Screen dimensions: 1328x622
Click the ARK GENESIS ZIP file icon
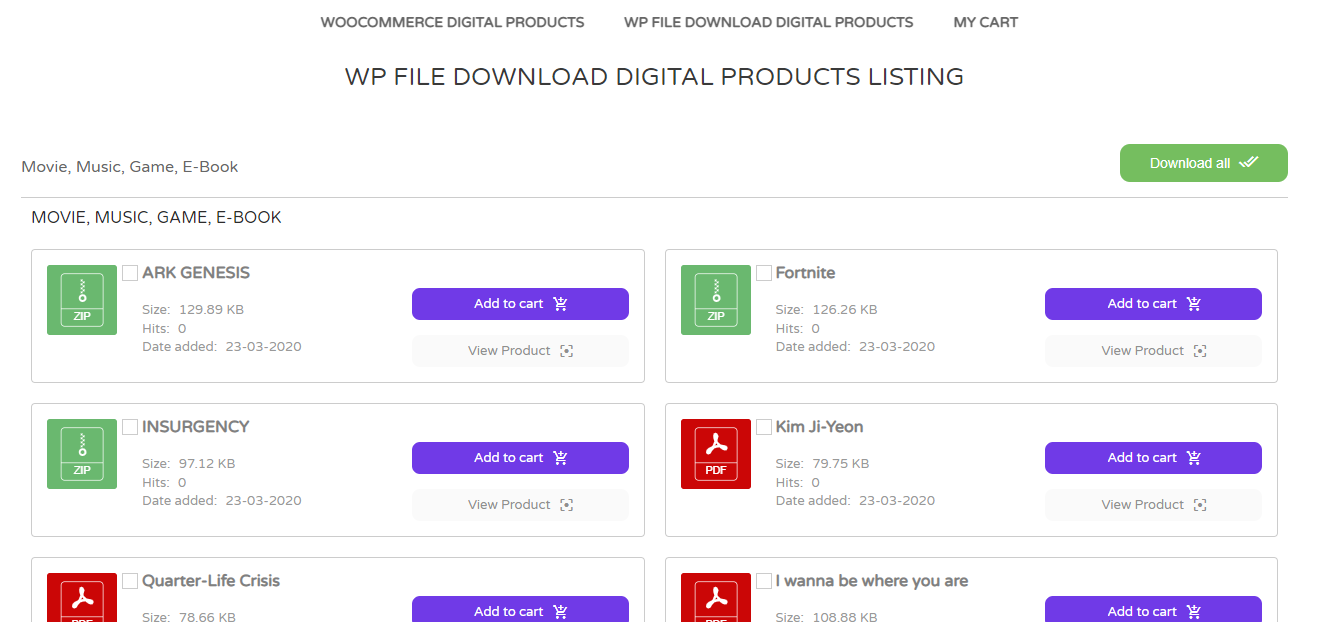[x=82, y=300]
